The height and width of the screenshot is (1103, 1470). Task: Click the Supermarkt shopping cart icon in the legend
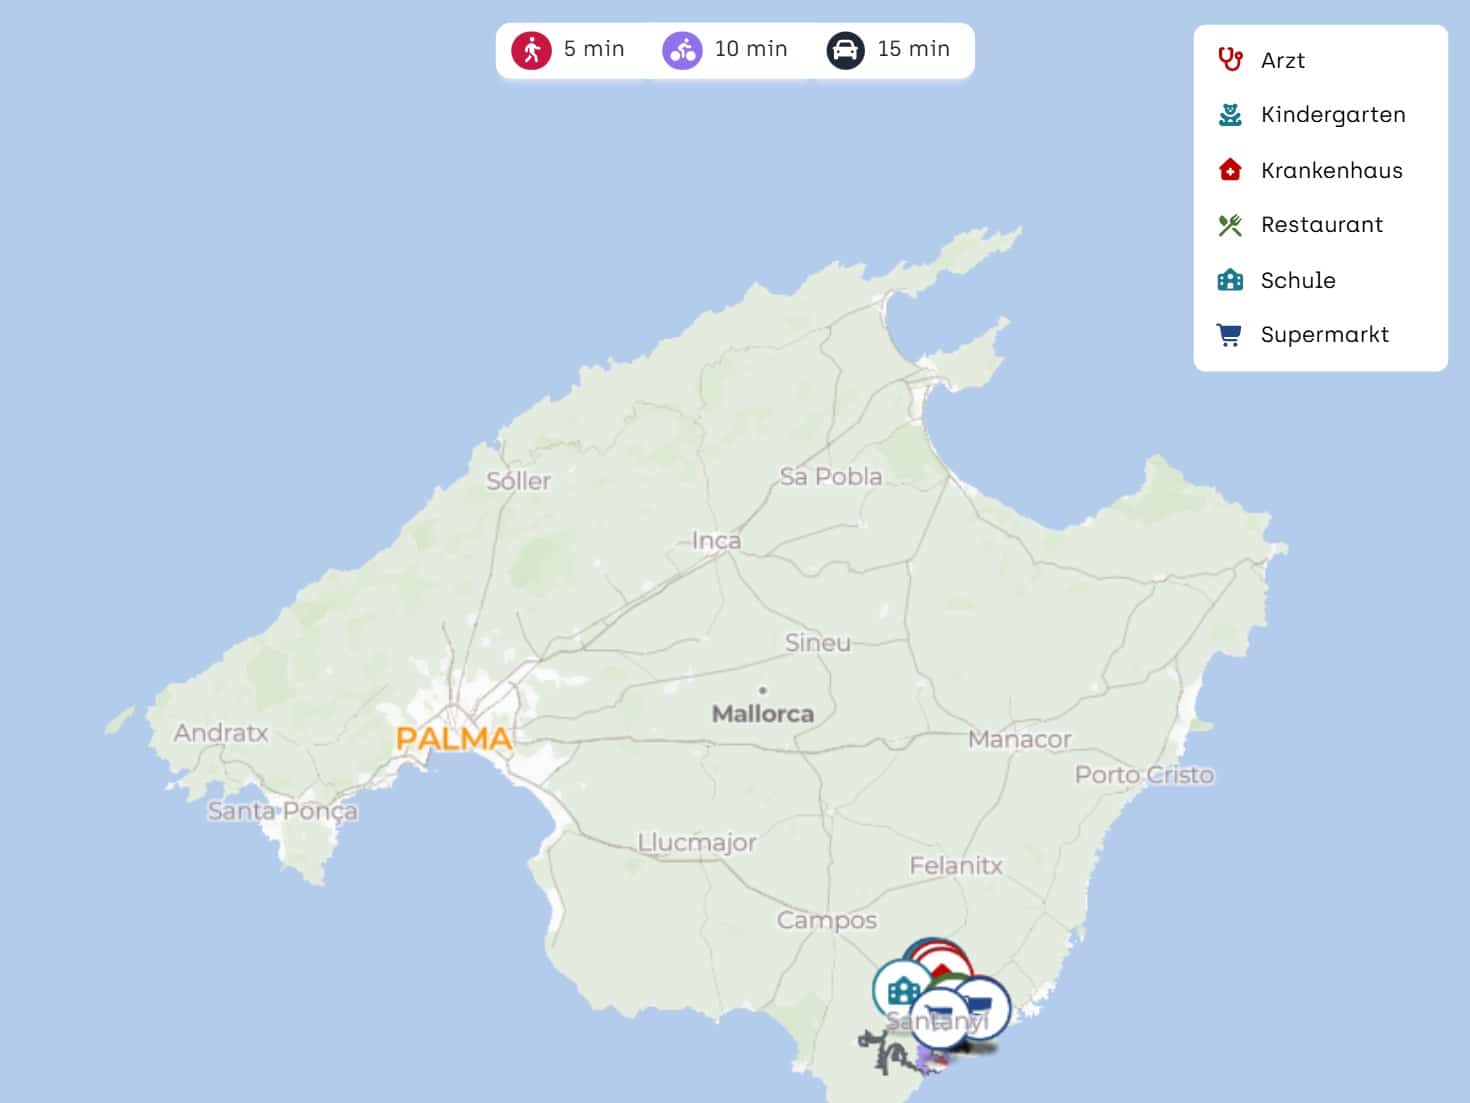pos(1229,334)
